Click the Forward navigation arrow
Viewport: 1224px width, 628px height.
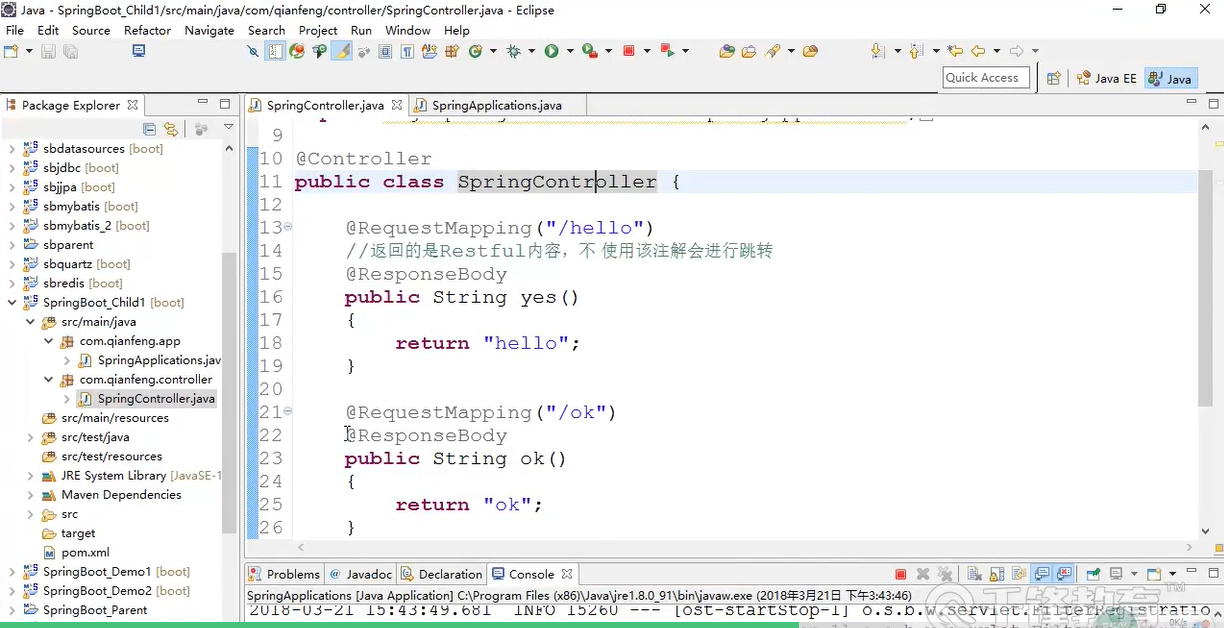[1017, 51]
